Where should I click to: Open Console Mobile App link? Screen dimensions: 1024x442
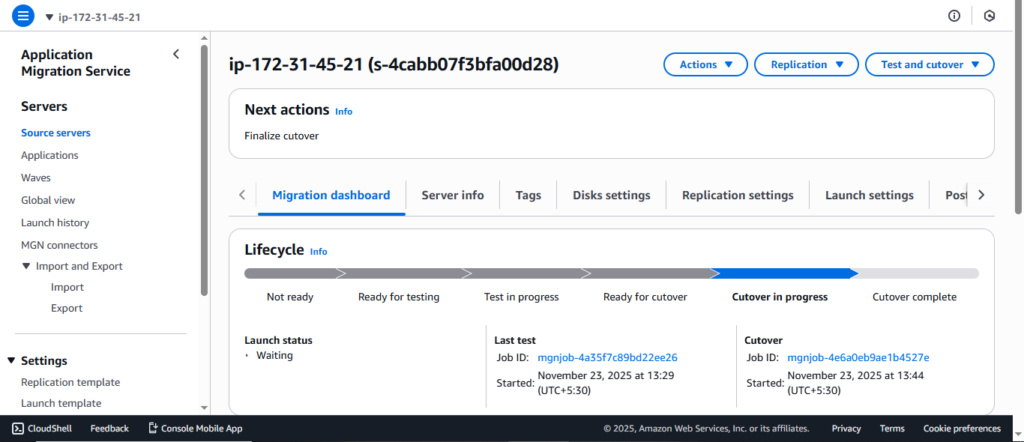[x=195, y=428]
